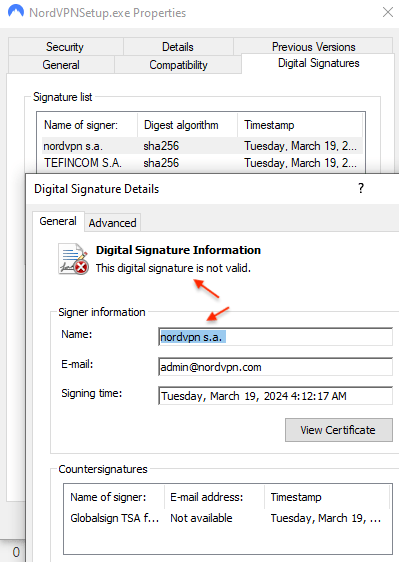The width and height of the screenshot is (399, 562).
Task: Click the signer Name field containing nordvpn s.a.
Action: (275, 337)
